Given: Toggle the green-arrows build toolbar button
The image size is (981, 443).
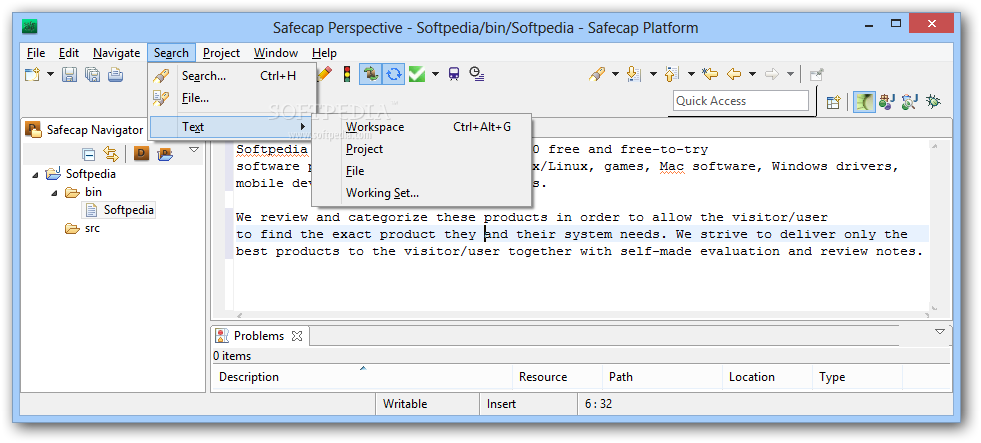Looking at the screenshot, I should coord(370,74).
